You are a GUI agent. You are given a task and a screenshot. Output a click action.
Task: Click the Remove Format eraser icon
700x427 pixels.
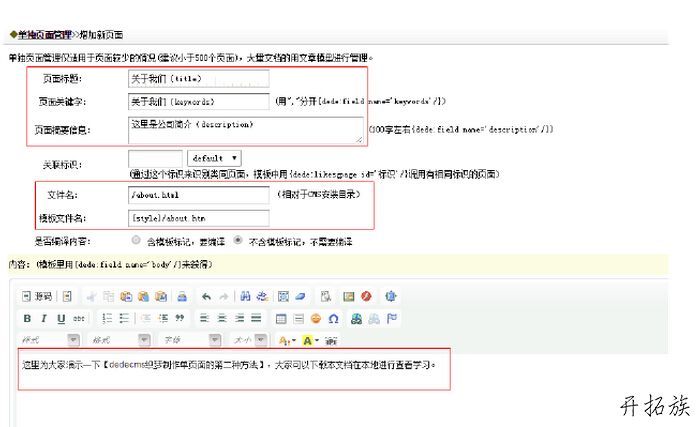(x=300, y=296)
